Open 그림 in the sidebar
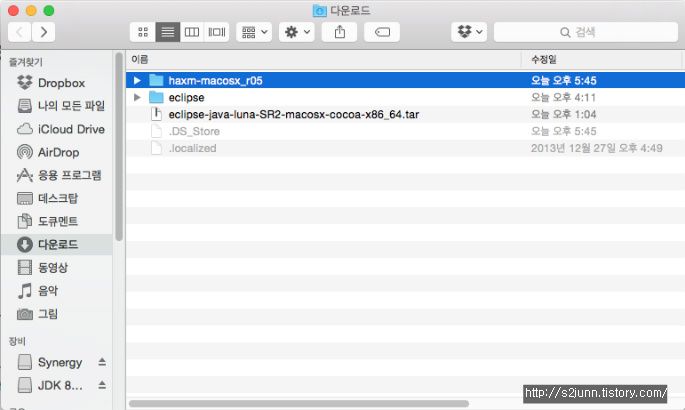 point(57,314)
